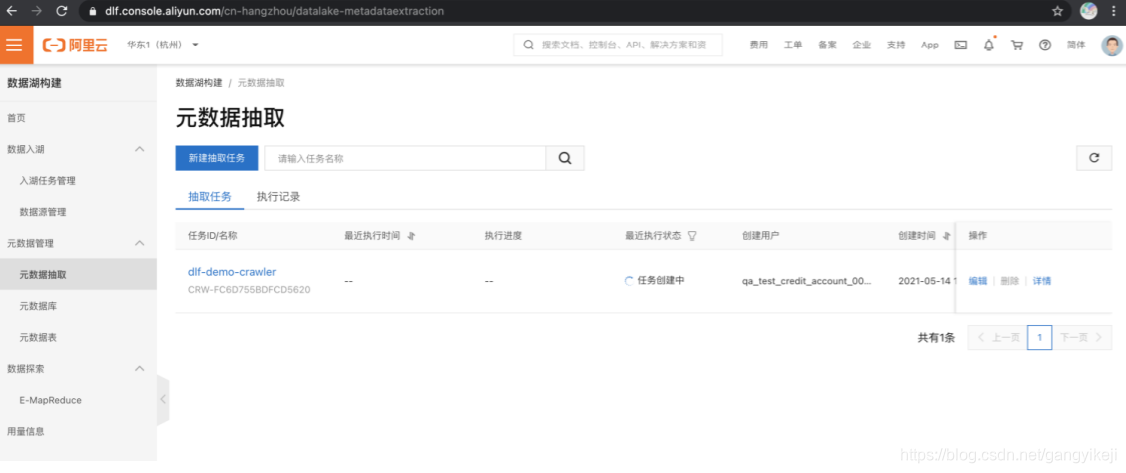The height and width of the screenshot is (473, 1126).
Task: Open the user avatar in console header
Action: point(1112,45)
